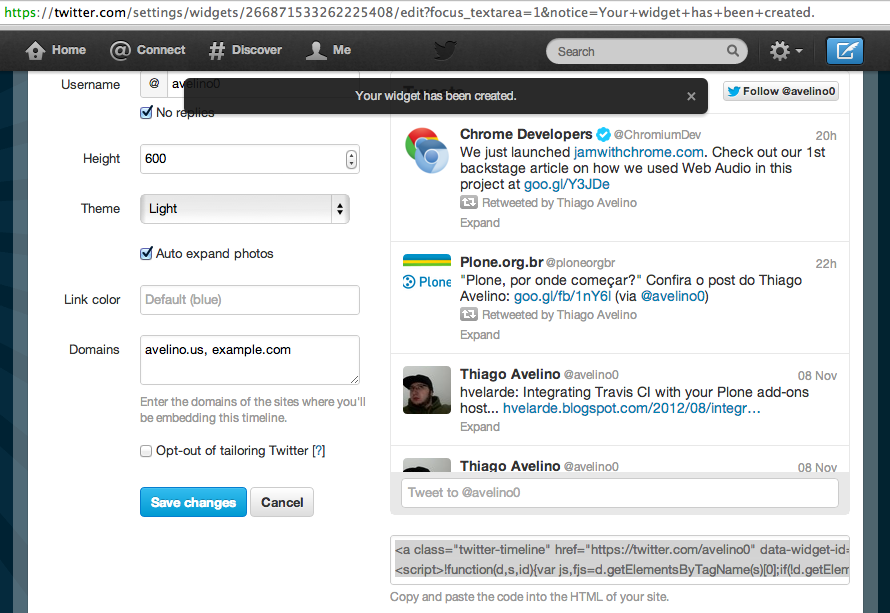Select the embed code text box
The width and height of the screenshot is (890, 613).
620,560
